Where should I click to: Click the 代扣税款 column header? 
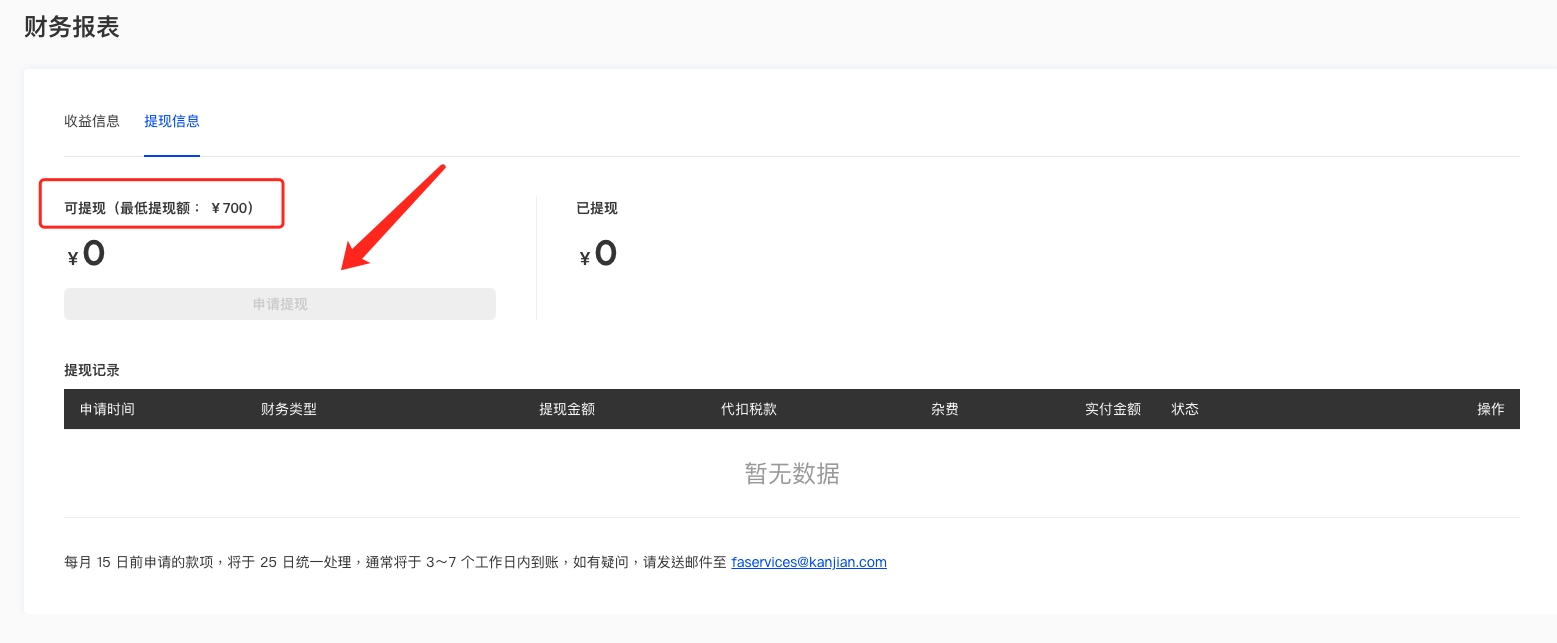tap(749, 409)
